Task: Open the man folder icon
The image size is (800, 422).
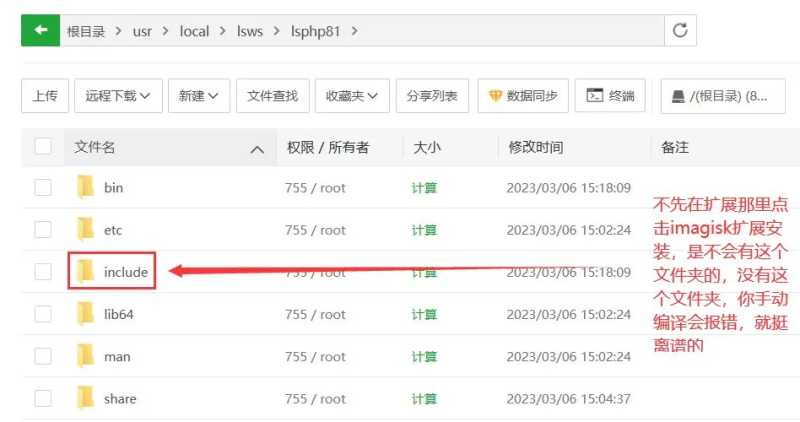Action: click(x=86, y=356)
